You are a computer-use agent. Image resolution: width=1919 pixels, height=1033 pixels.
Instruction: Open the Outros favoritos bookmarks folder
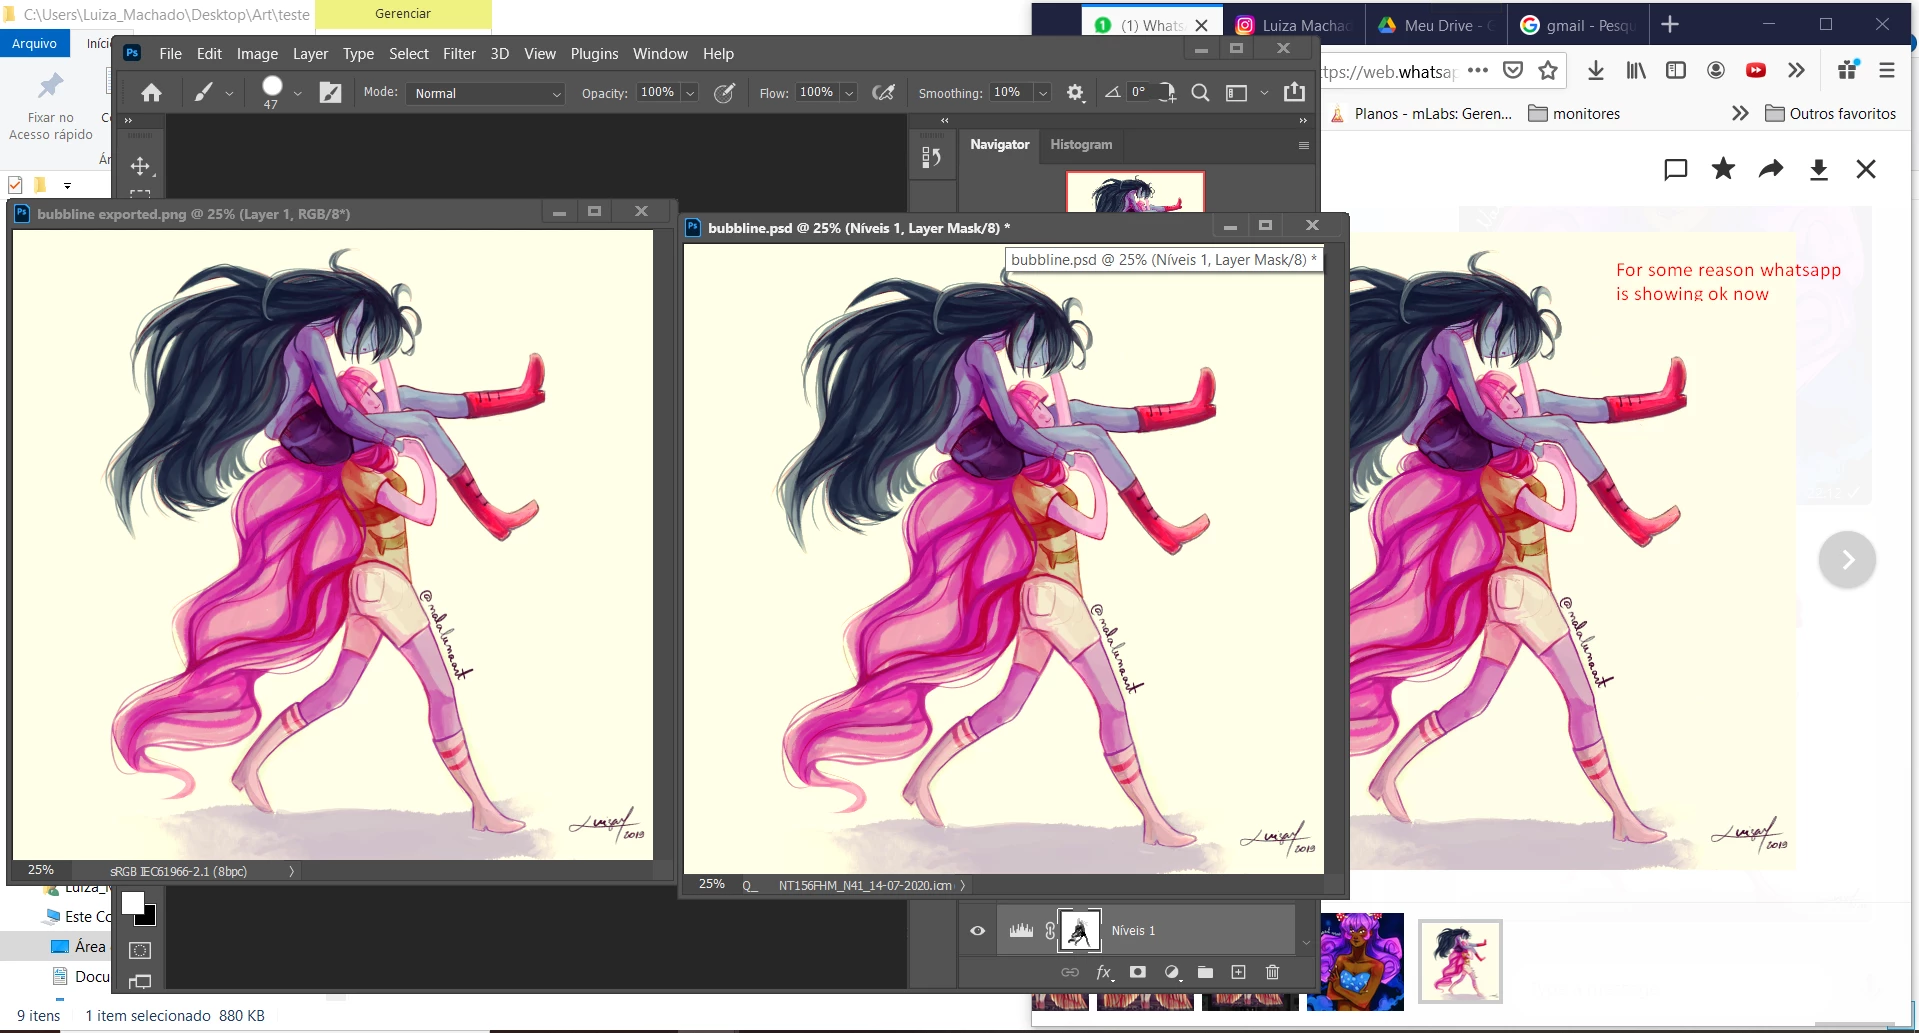pyautogui.click(x=1830, y=113)
